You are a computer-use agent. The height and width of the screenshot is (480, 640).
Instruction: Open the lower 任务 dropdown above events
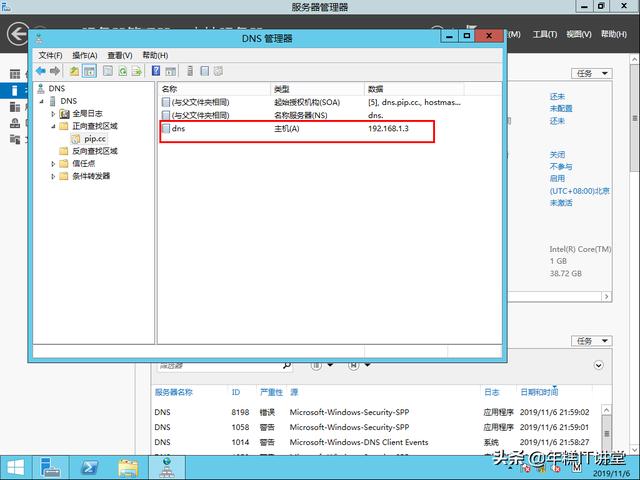(x=591, y=341)
